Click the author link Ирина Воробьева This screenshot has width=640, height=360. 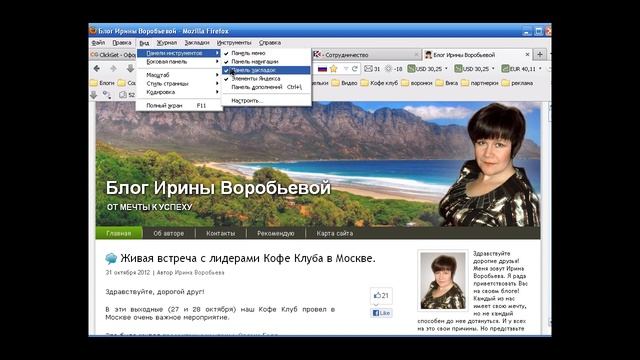[x=199, y=273]
